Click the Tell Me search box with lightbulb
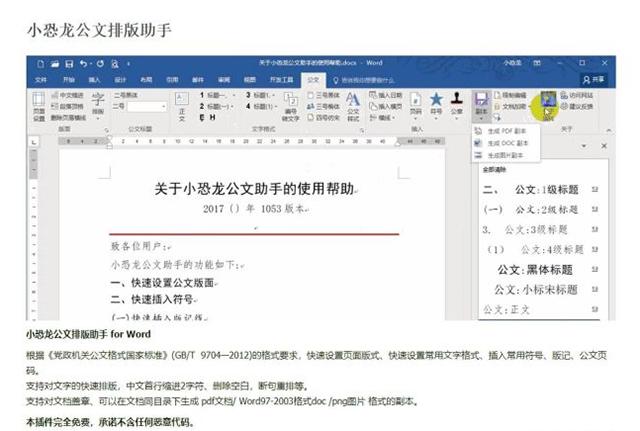Image resolution: width=640 pixels, height=431 pixels. click(x=364, y=80)
